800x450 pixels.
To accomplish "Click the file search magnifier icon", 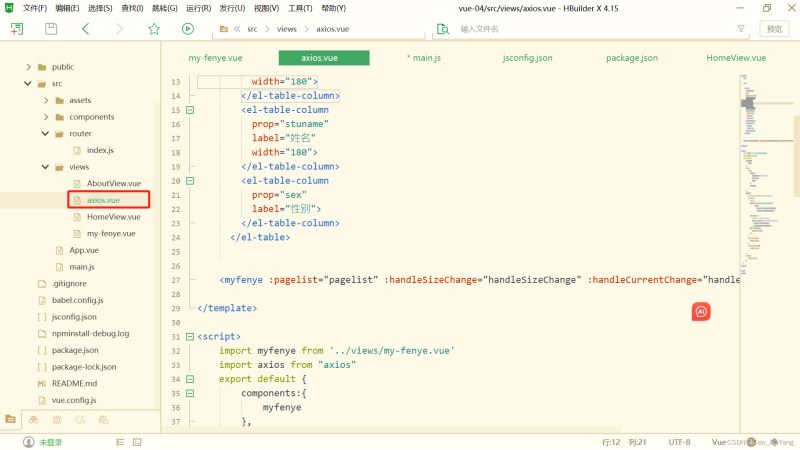I will click(x=443, y=29).
